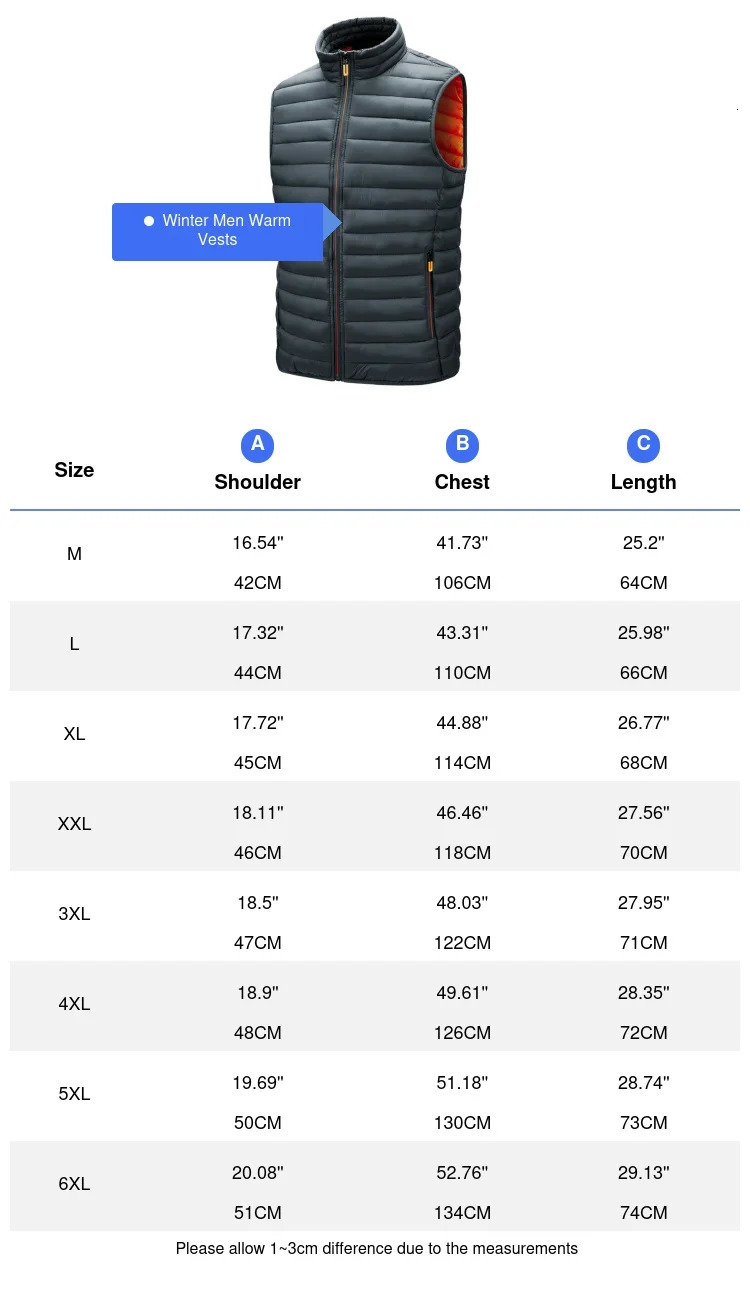The width and height of the screenshot is (750, 1300).
Task: Click the 134CM chest value for 6XL
Action: point(462,1213)
